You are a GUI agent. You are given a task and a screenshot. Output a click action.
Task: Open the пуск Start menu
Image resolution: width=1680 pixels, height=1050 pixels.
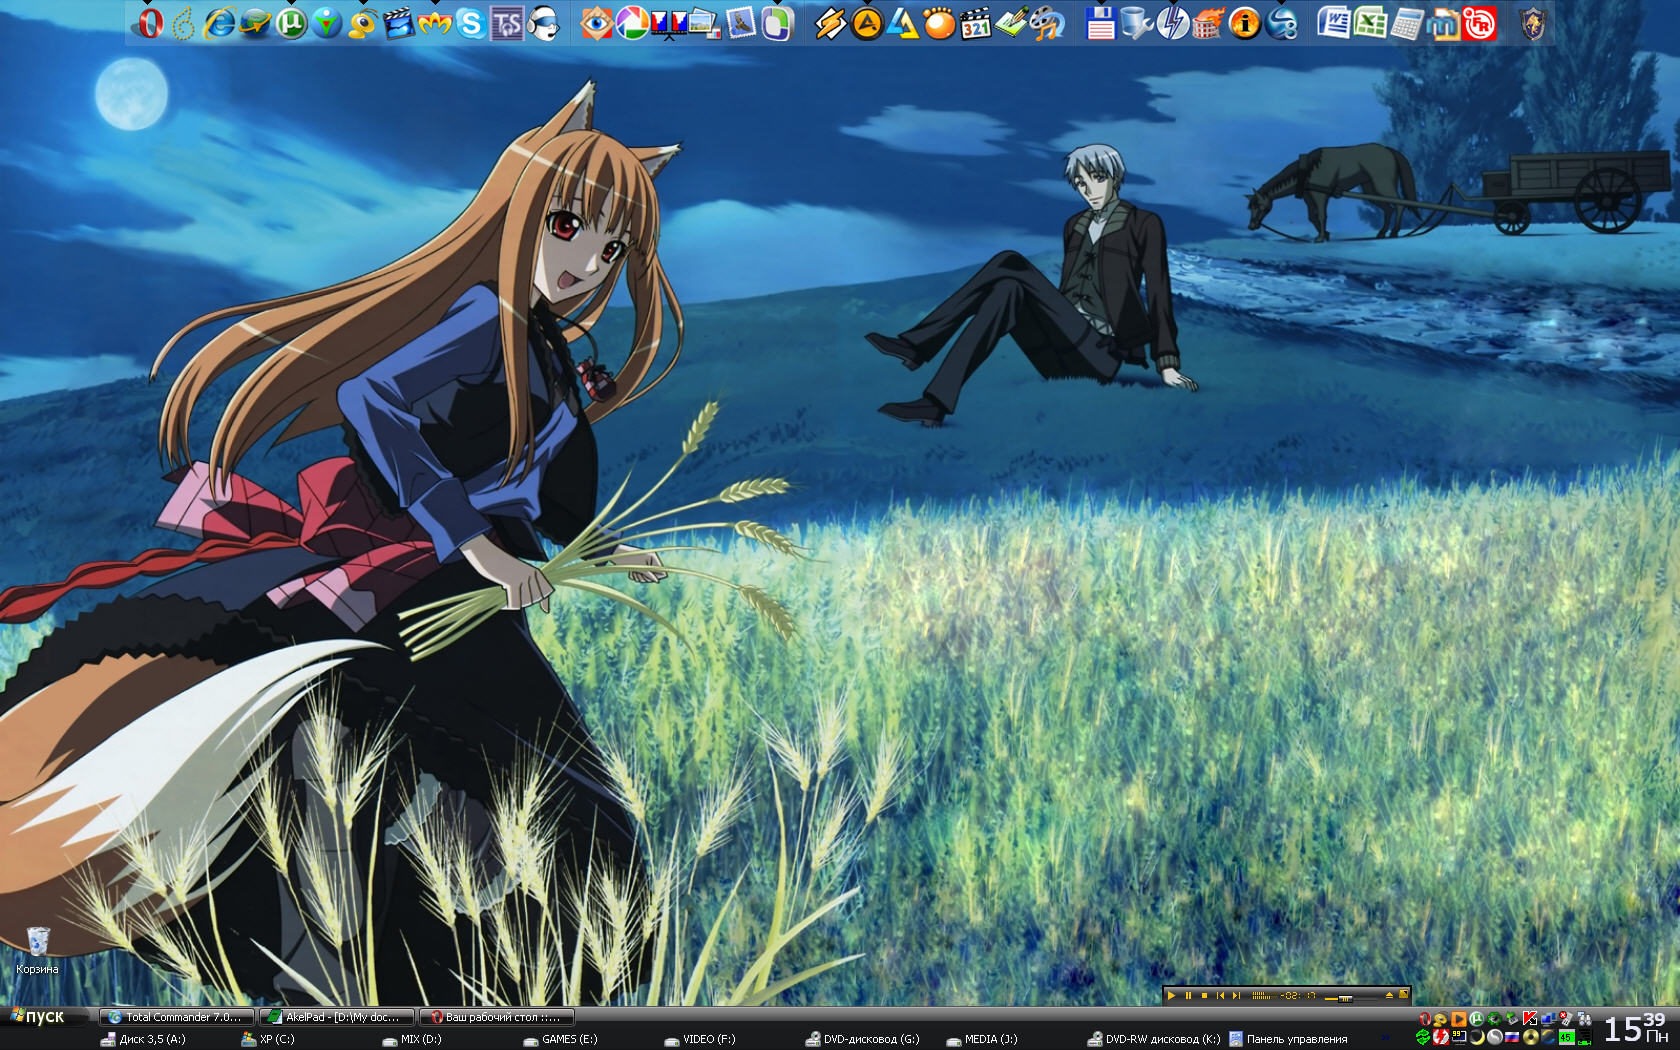[38, 1017]
